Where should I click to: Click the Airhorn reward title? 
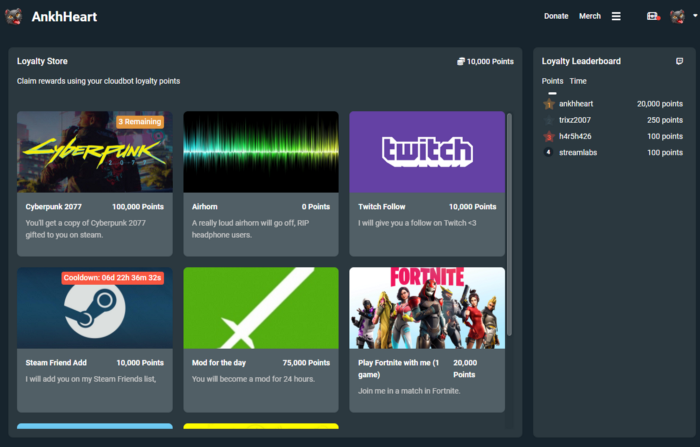pos(204,207)
